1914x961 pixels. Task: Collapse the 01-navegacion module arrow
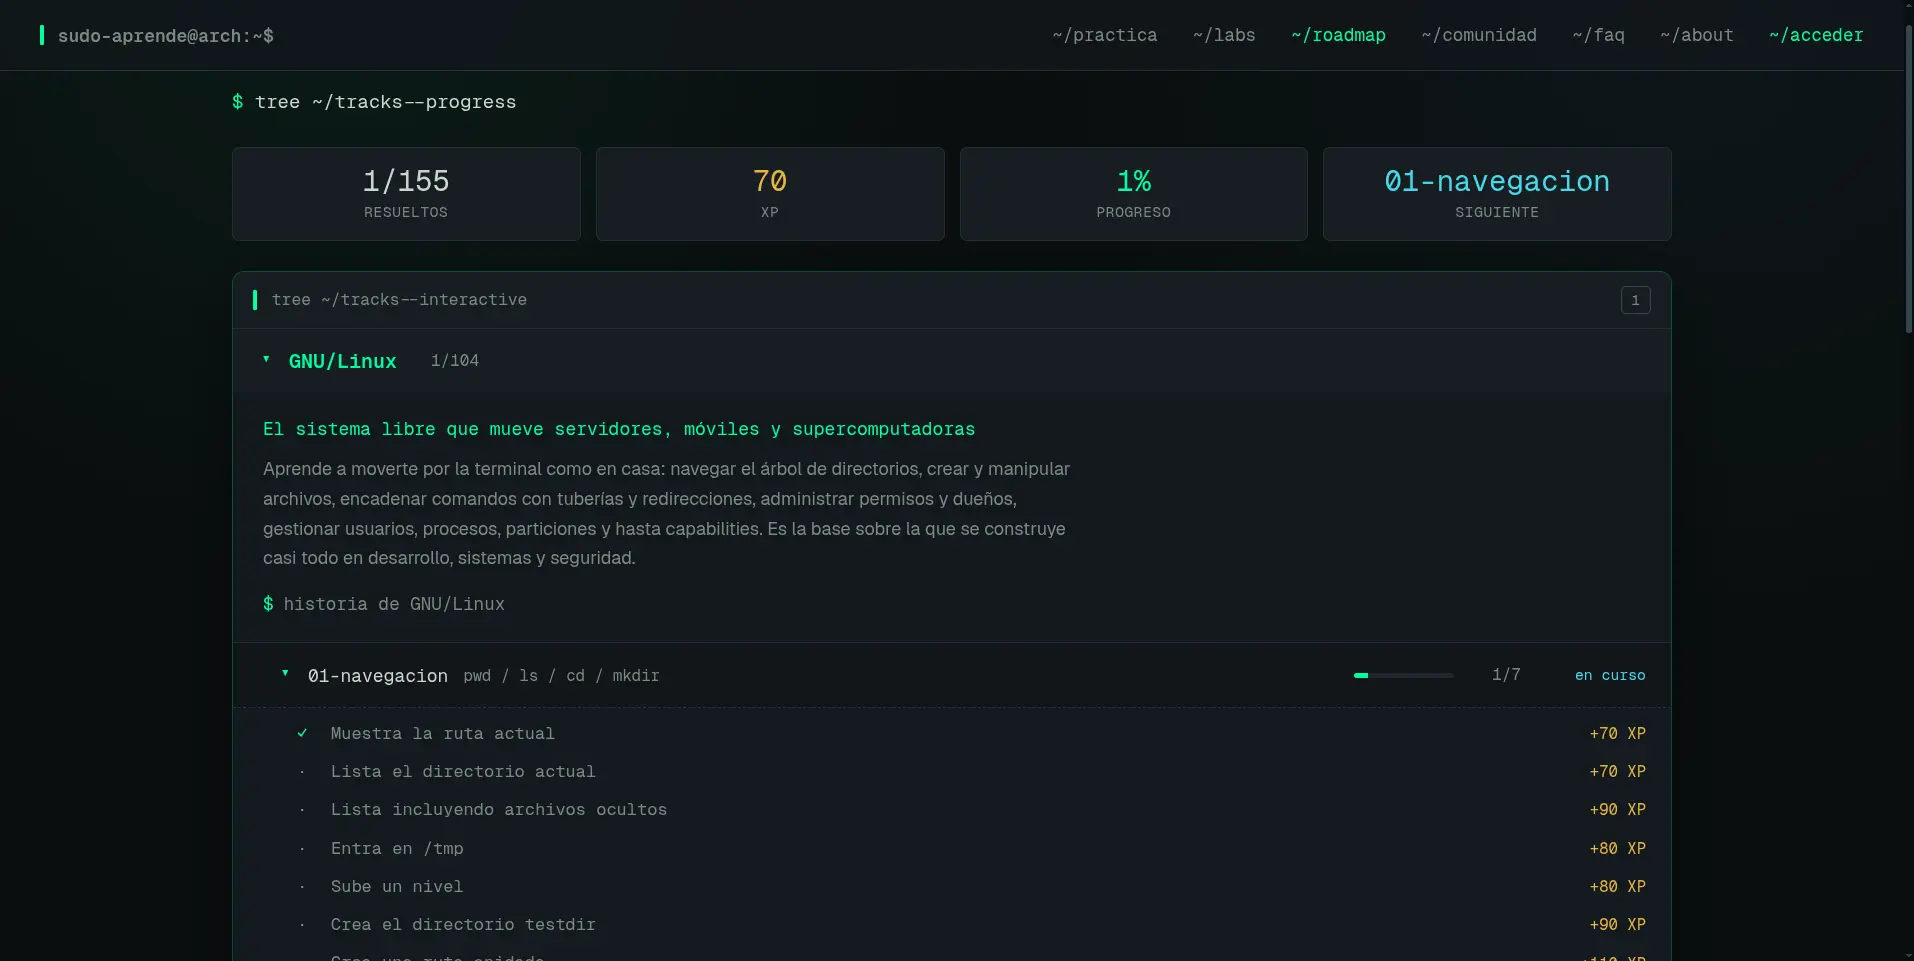click(x=285, y=674)
